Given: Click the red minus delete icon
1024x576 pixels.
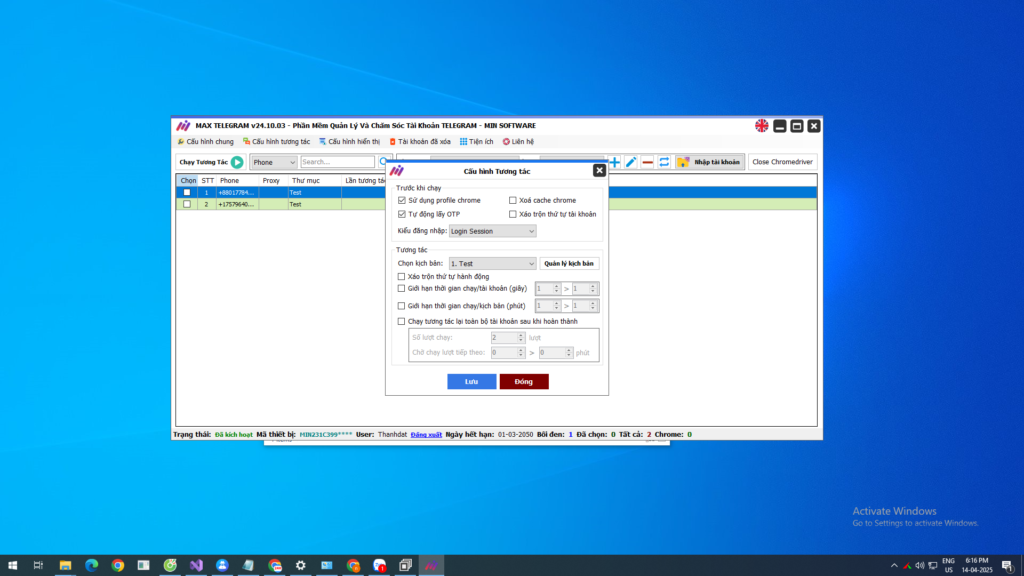Looking at the screenshot, I should pyautogui.click(x=647, y=161).
